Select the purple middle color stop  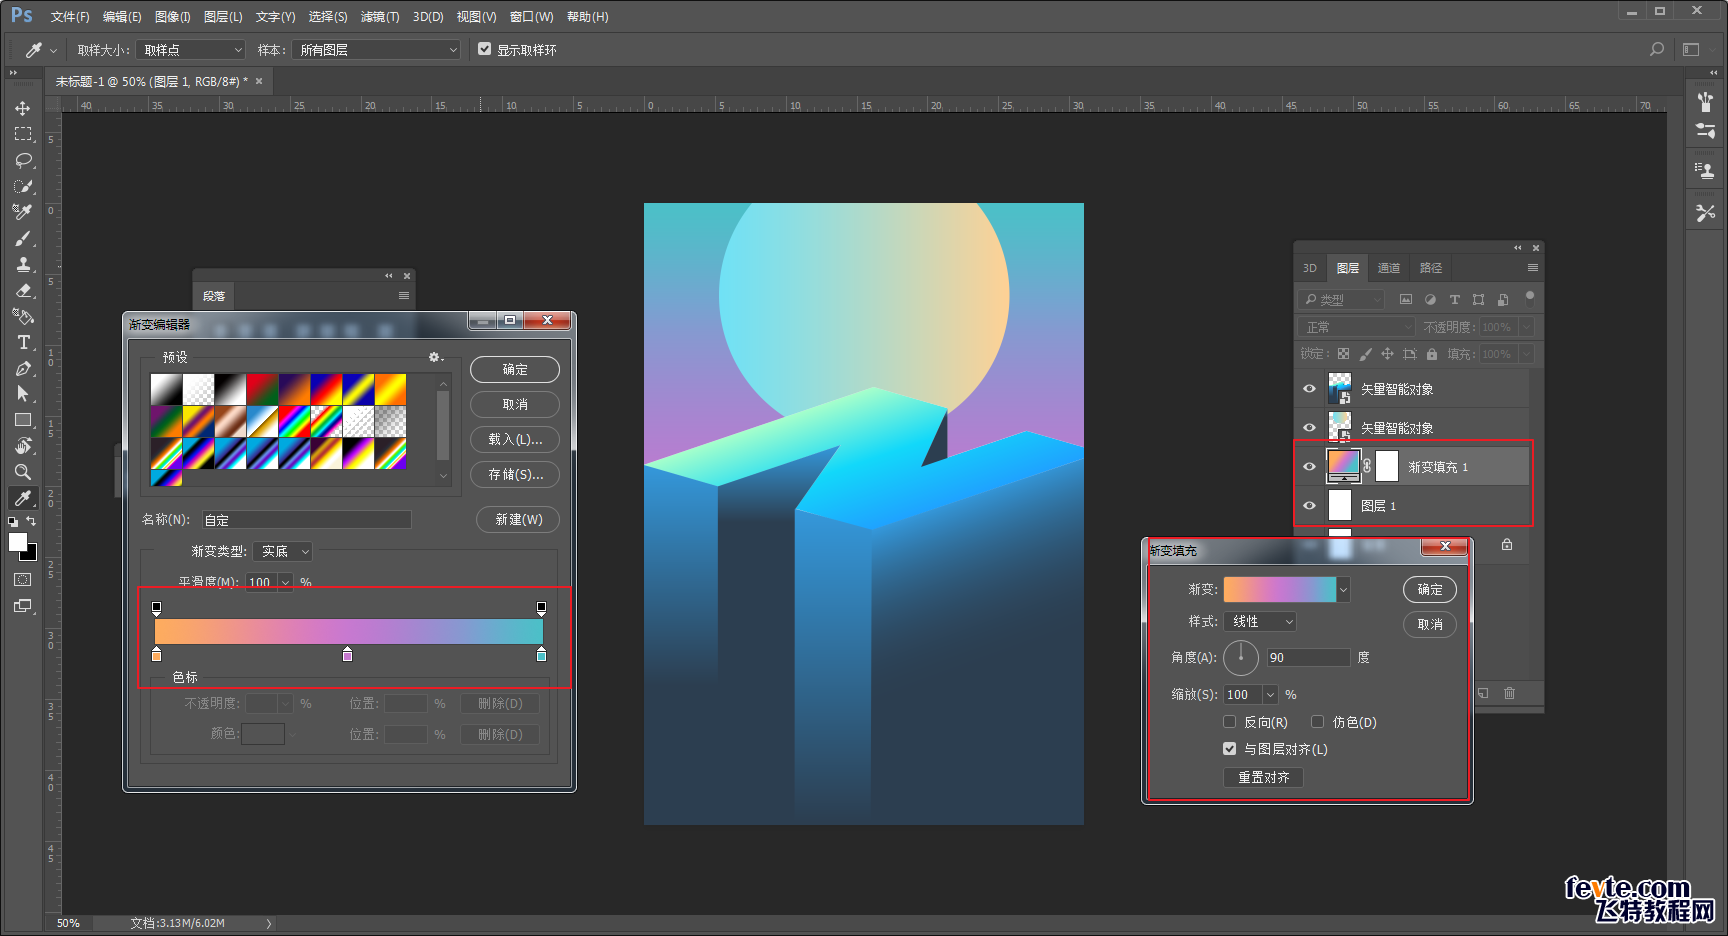(x=347, y=655)
